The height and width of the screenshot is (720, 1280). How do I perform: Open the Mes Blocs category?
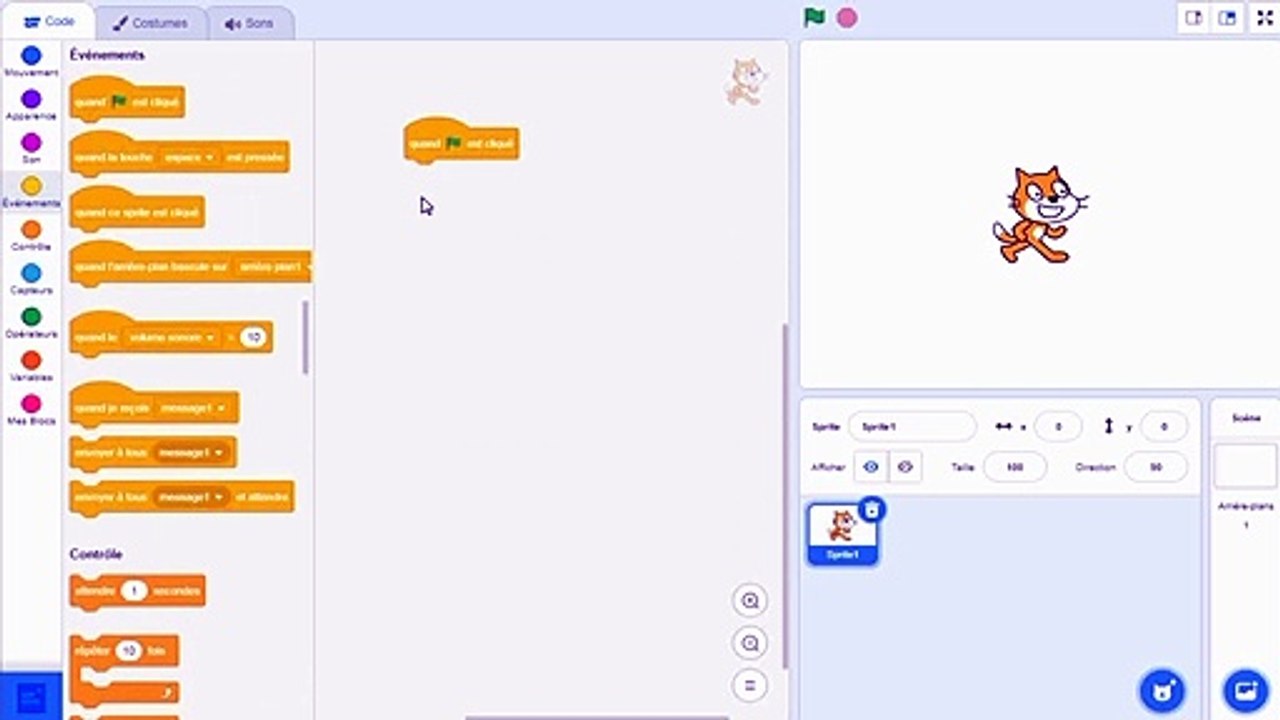[x=31, y=410]
